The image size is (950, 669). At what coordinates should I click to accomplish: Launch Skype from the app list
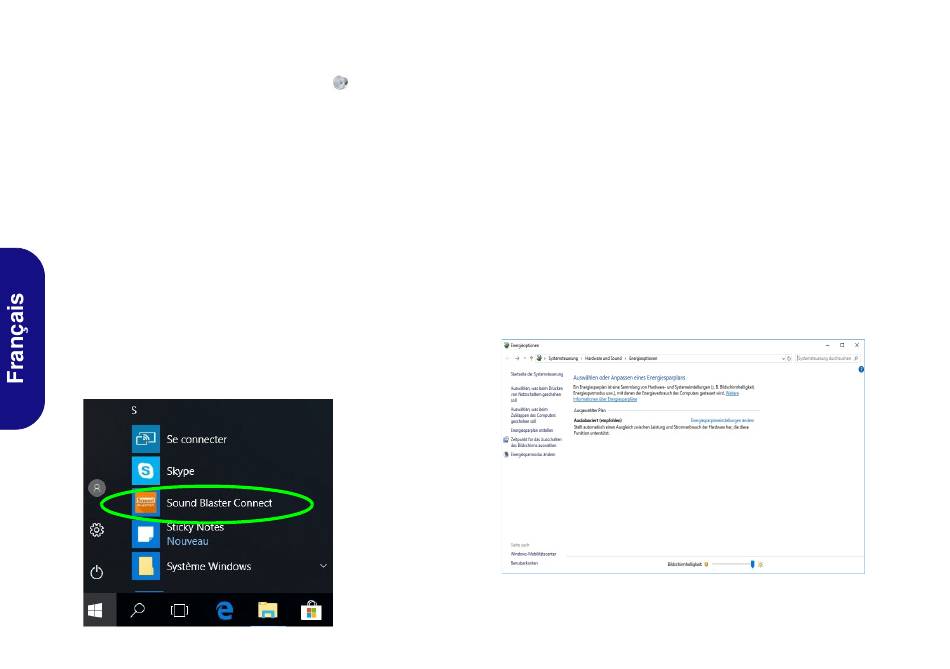180,471
